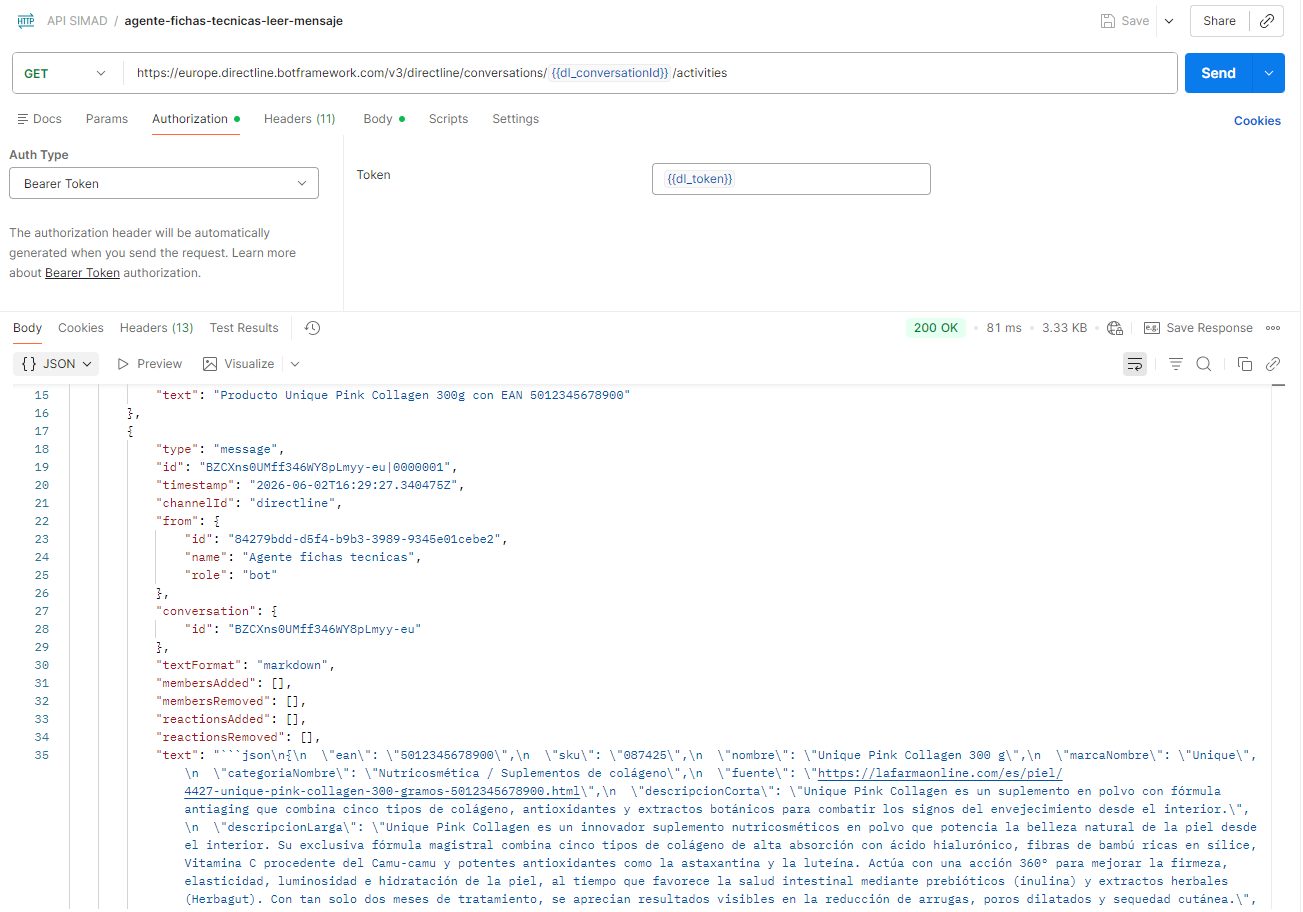Image resolution: width=1303 pixels, height=912 pixels.
Task: Click the "directline" channelId value
Action: pyautogui.click(x=295, y=503)
